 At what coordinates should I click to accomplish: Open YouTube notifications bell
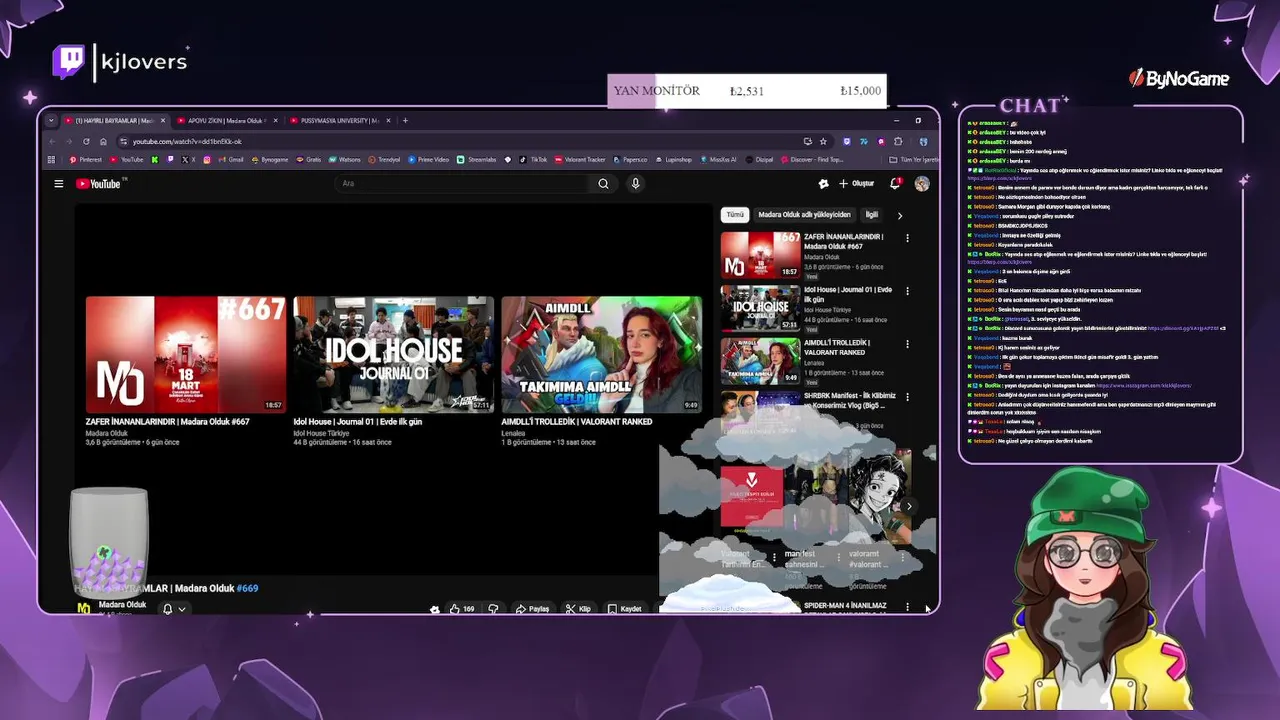pos(896,184)
